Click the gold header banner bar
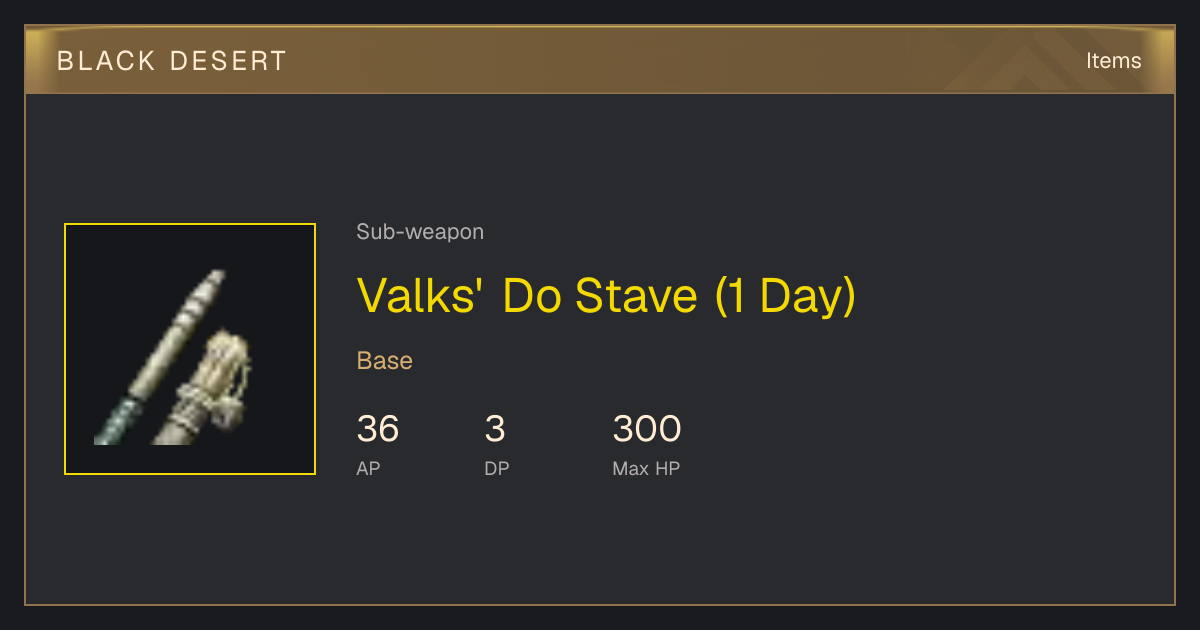The image size is (1200, 630). tap(600, 60)
